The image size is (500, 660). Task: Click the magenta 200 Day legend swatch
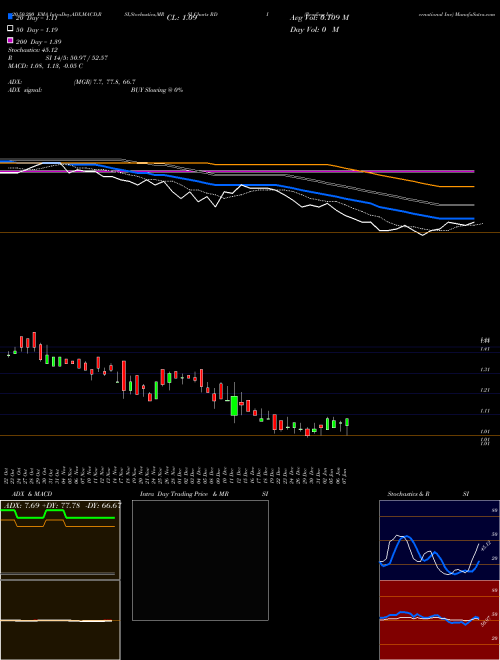point(10,40)
